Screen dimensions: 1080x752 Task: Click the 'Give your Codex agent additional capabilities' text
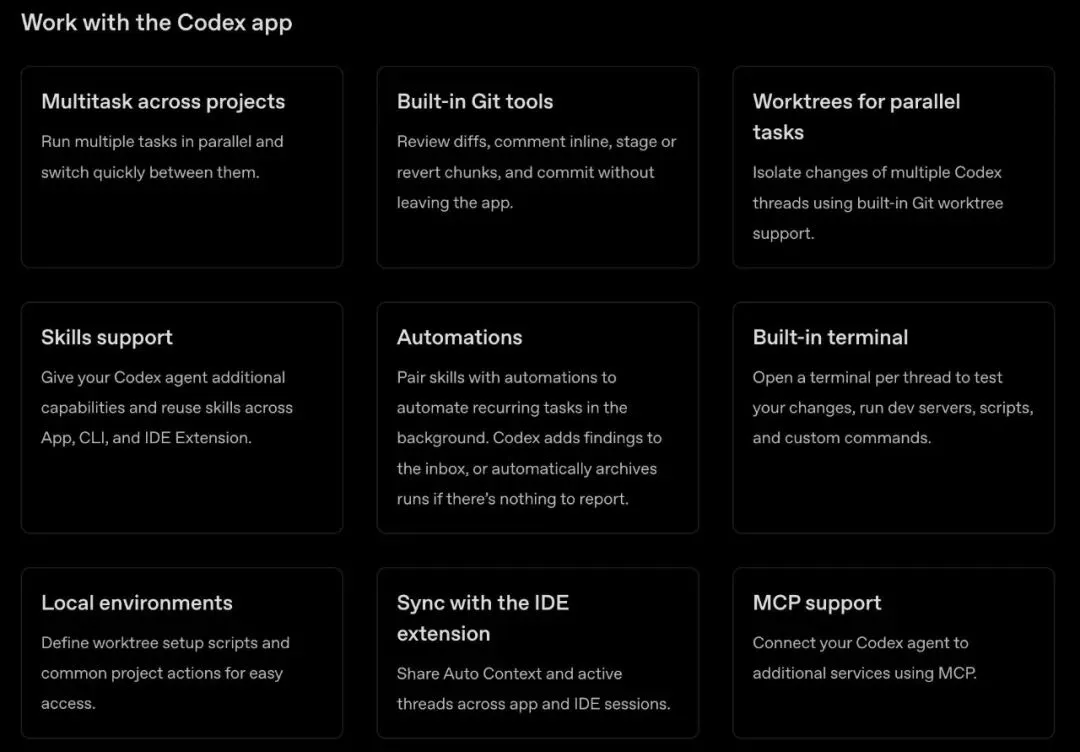(167, 407)
